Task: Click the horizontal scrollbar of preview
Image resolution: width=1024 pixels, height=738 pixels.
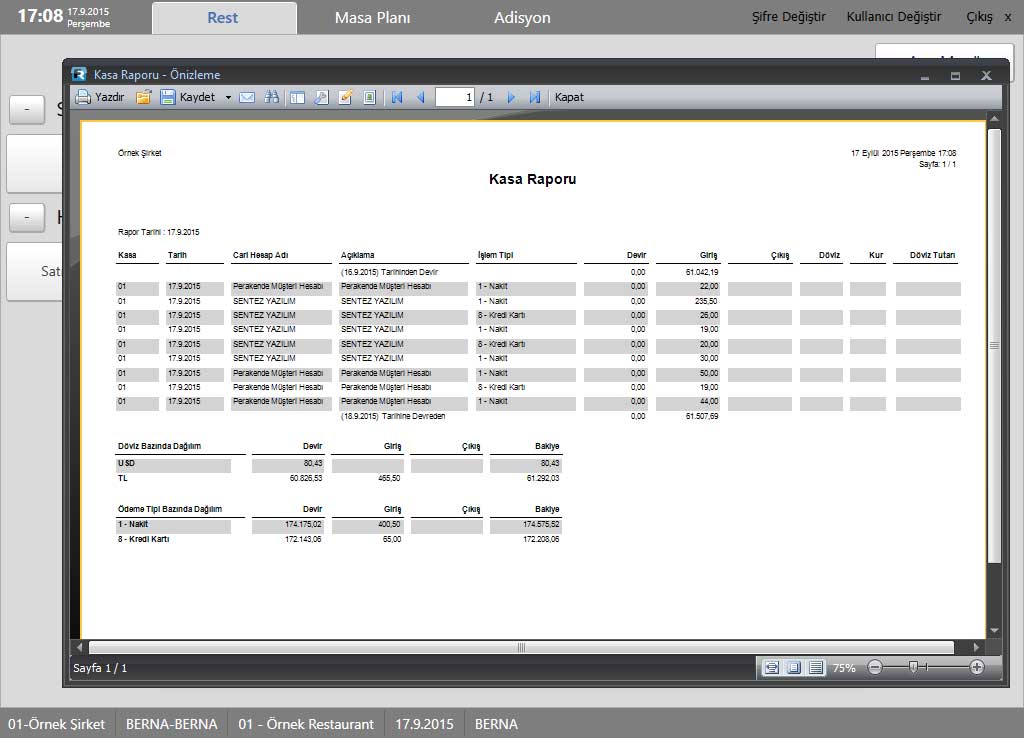Action: [x=521, y=647]
